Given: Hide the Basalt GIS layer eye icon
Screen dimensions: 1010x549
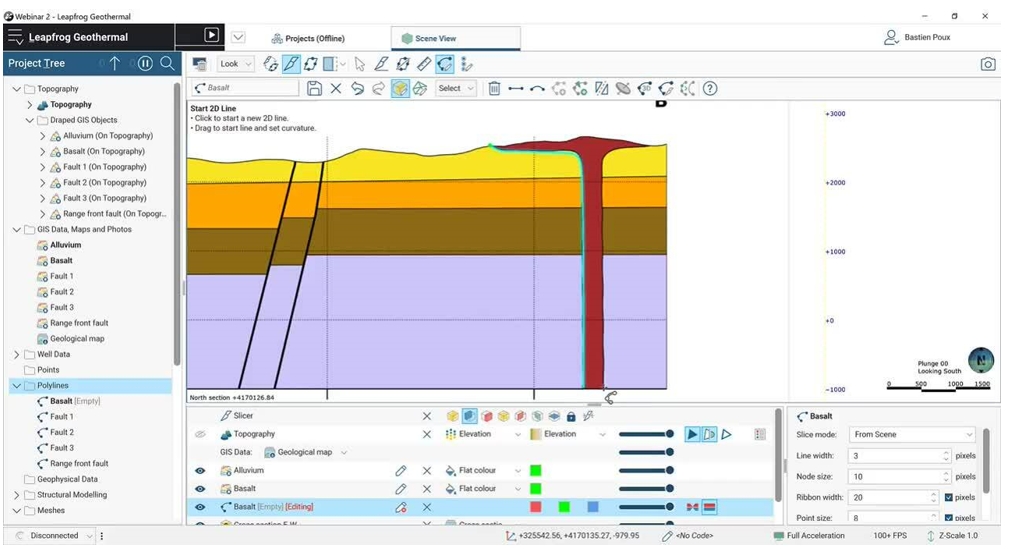Looking at the screenshot, I should [x=200, y=488].
